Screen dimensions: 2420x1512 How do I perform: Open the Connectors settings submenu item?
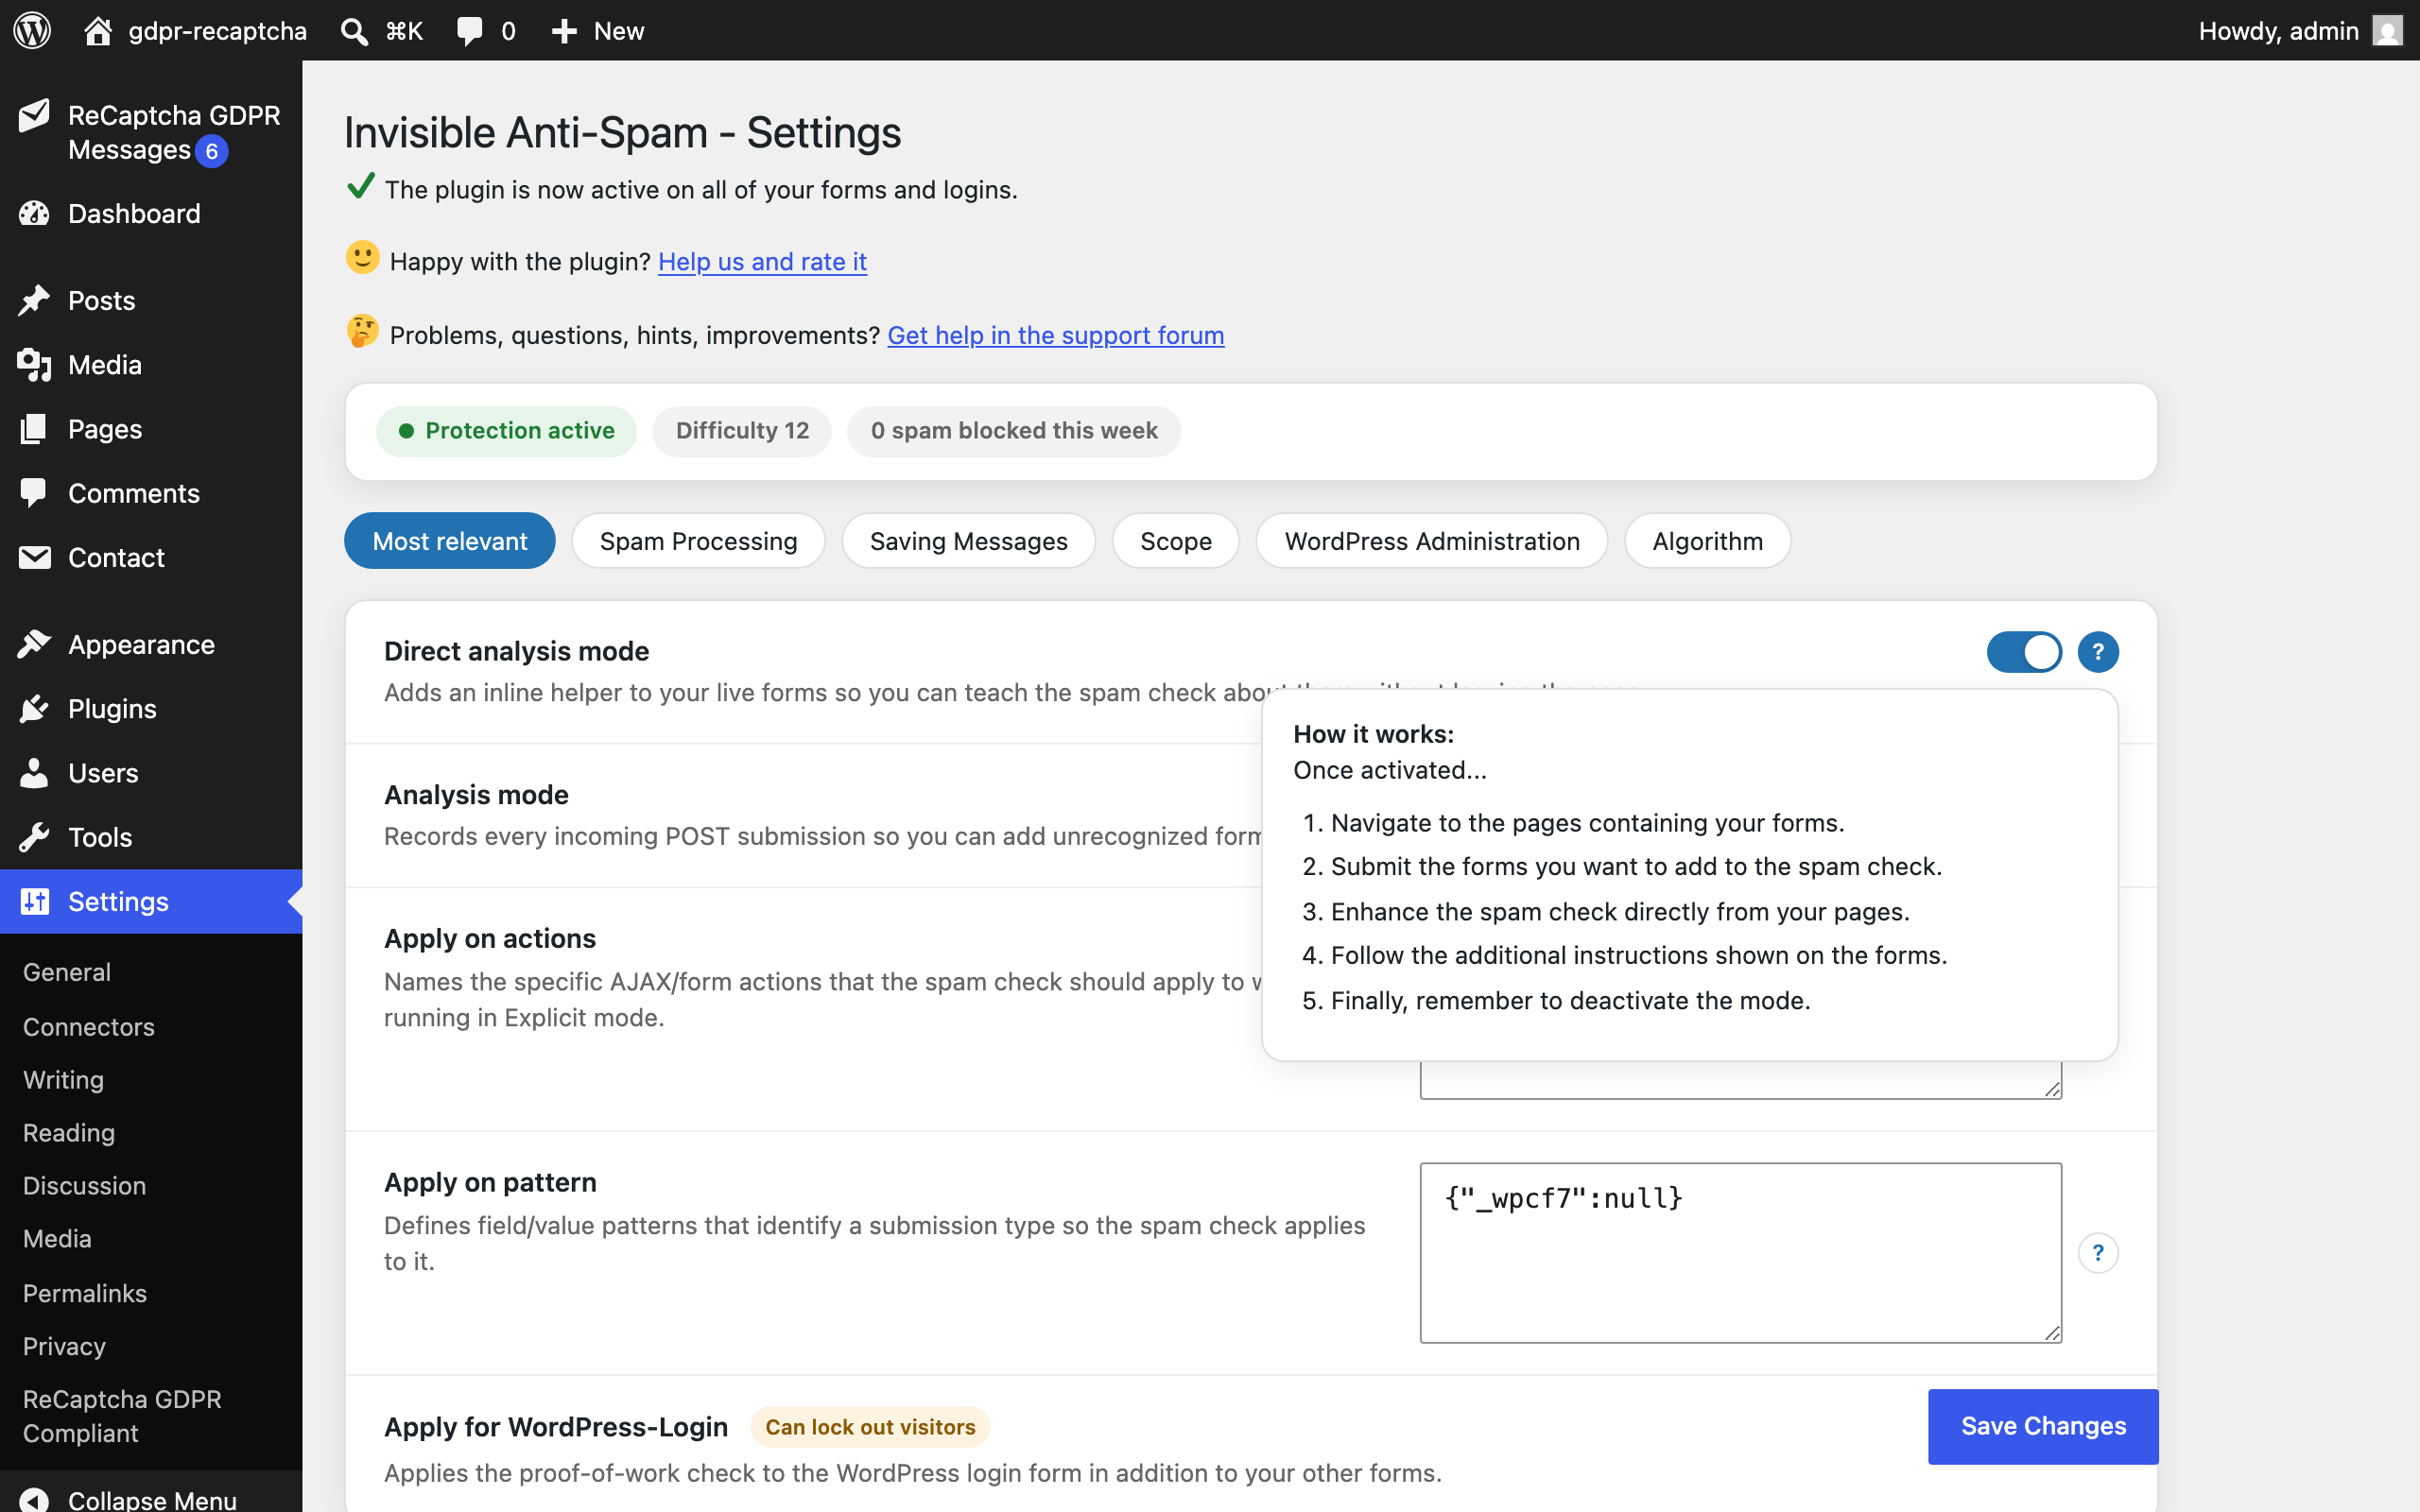click(89, 1027)
